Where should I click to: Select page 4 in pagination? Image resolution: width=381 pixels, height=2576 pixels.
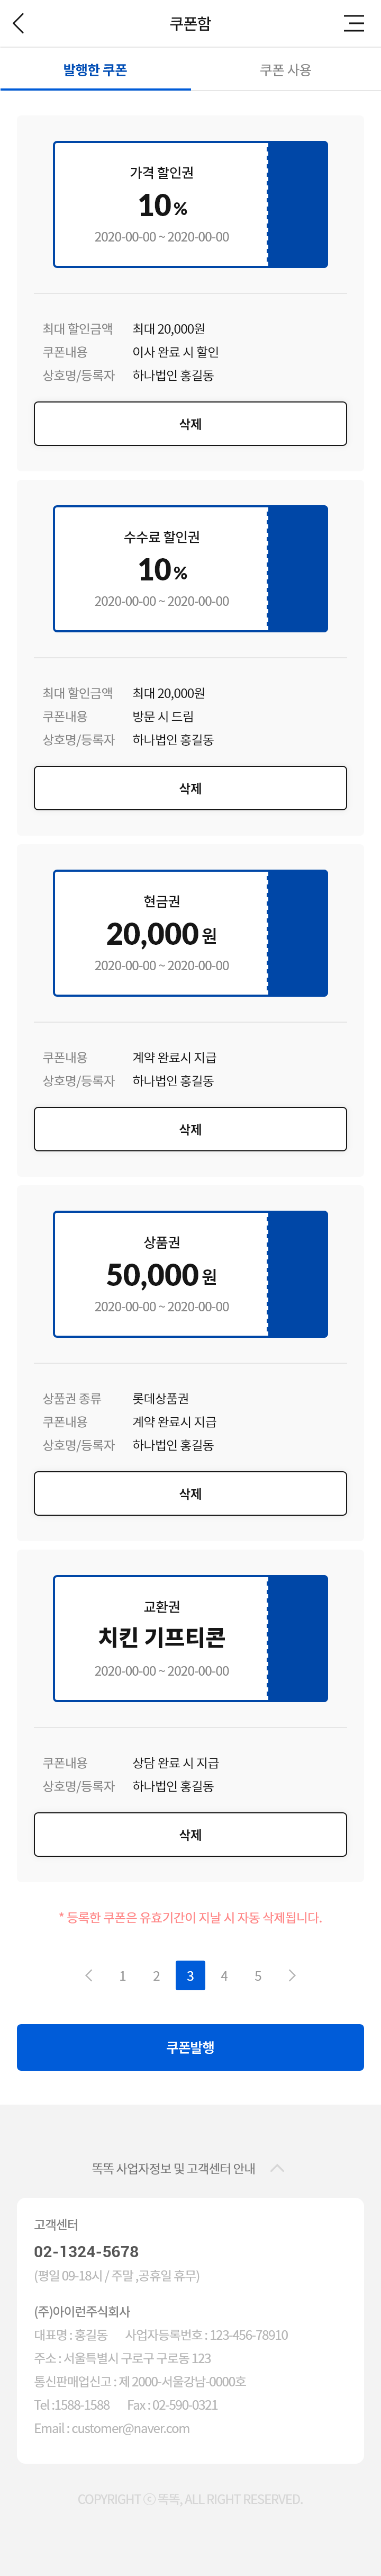point(224,1975)
